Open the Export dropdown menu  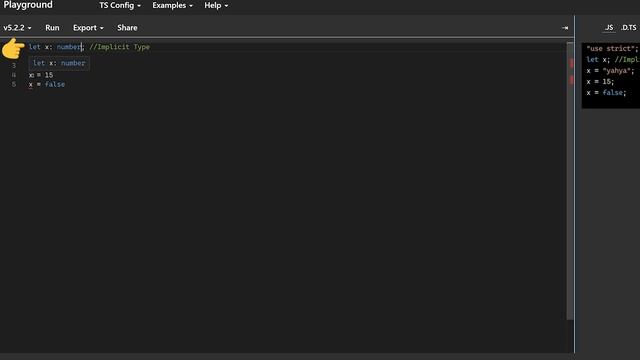click(x=88, y=28)
